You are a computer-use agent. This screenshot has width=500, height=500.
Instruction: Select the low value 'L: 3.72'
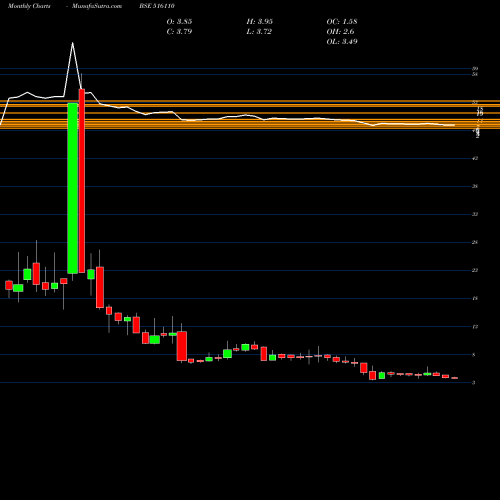point(259,32)
